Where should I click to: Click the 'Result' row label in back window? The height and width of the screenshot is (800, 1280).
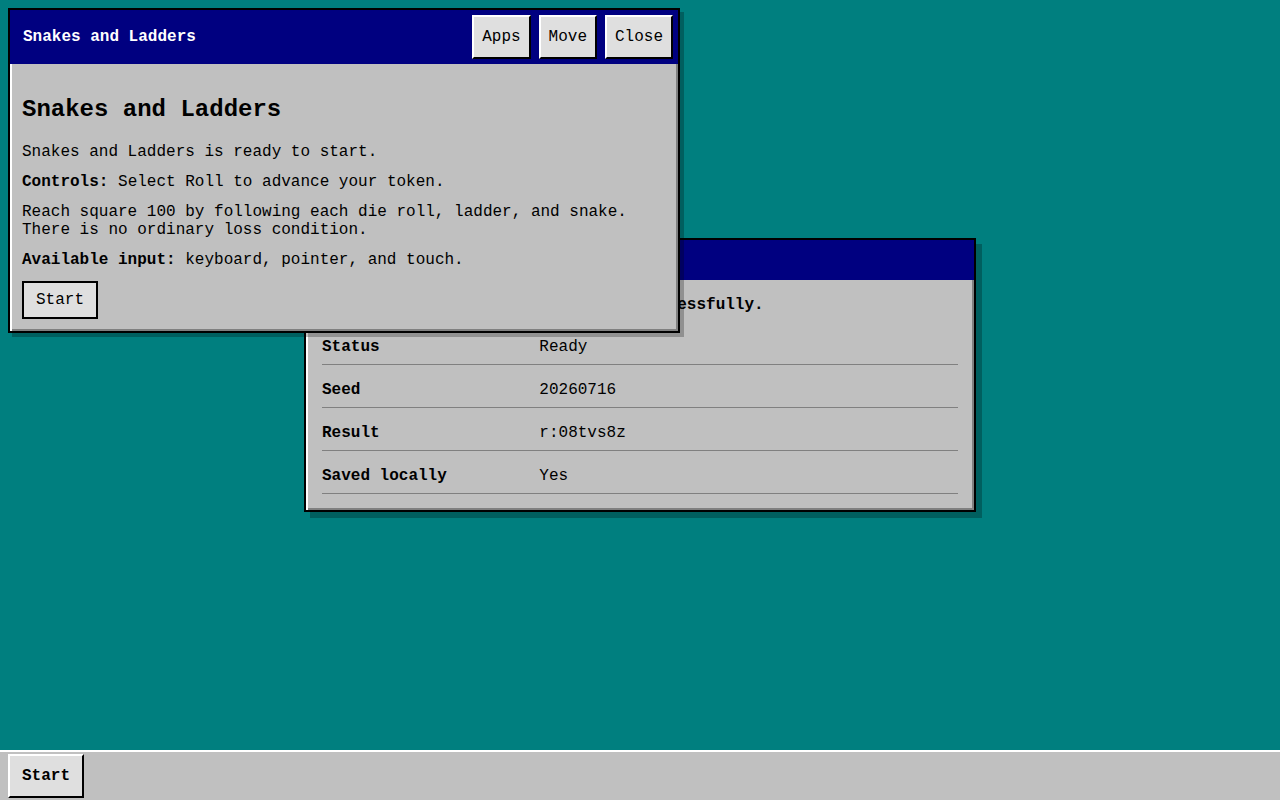[x=351, y=433]
